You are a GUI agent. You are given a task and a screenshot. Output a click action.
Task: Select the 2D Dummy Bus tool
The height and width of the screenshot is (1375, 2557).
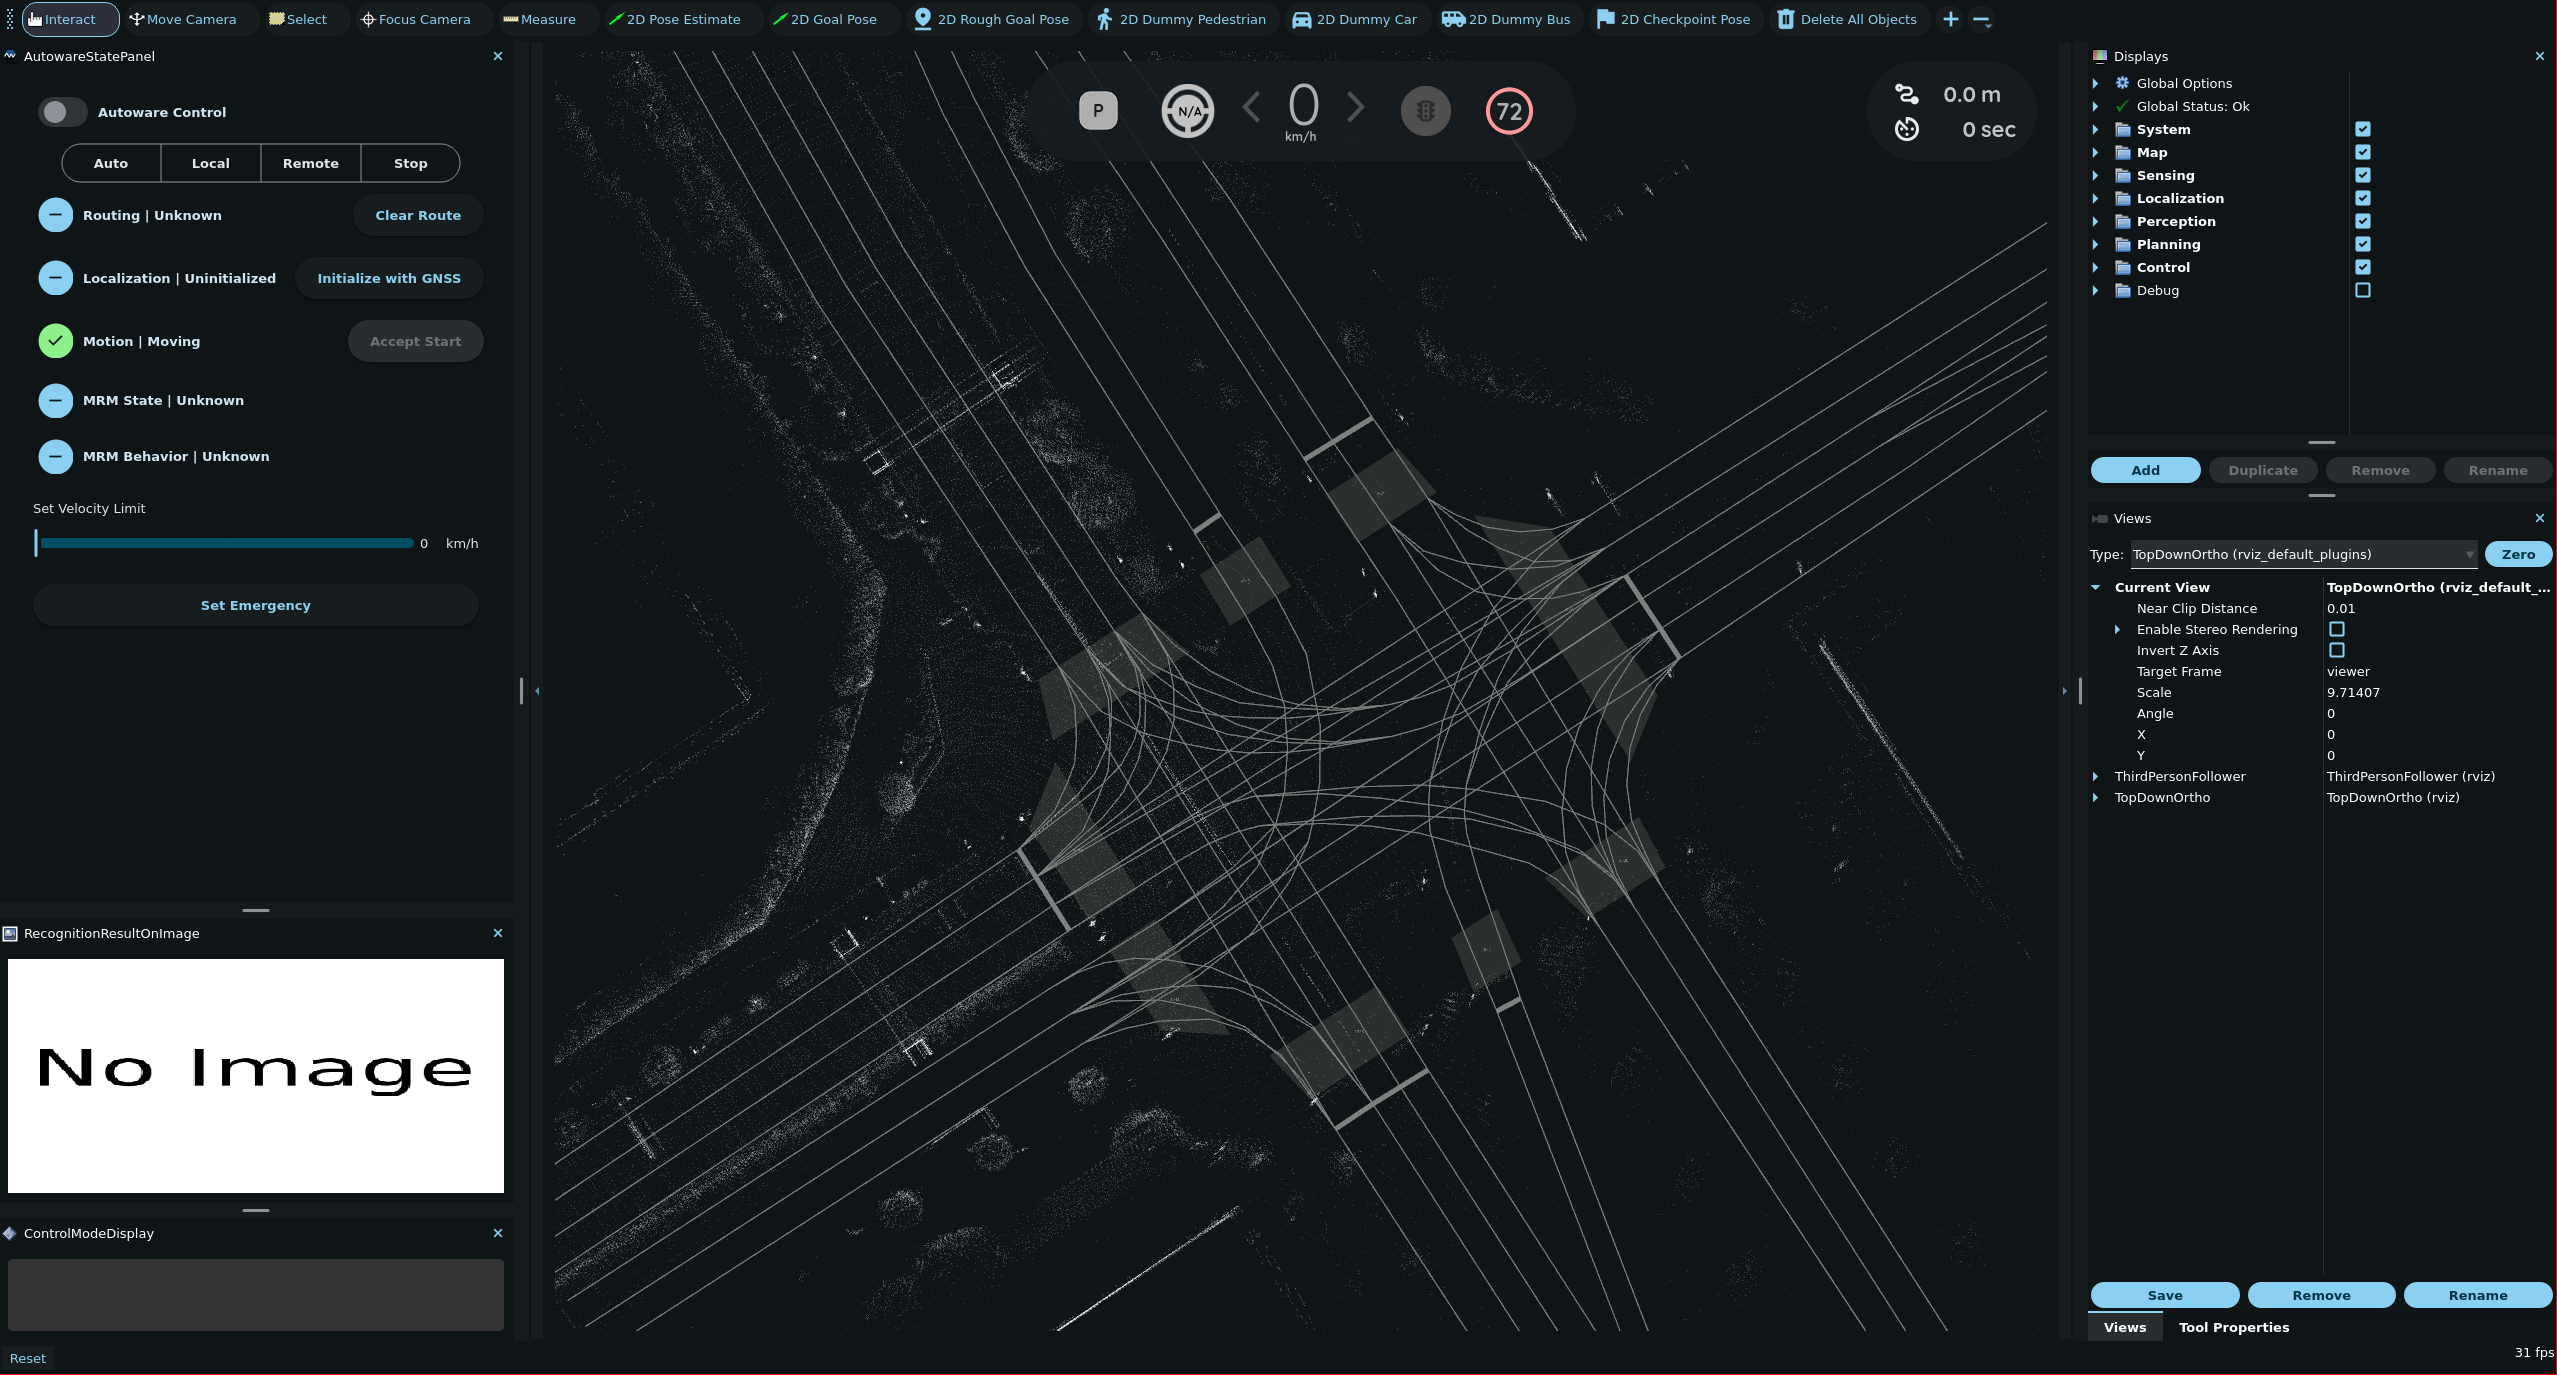click(x=1506, y=19)
